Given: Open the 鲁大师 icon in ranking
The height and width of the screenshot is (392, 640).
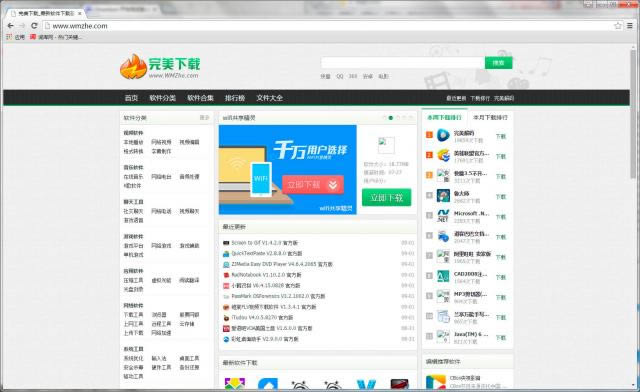Looking at the screenshot, I should [x=443, y=196].
